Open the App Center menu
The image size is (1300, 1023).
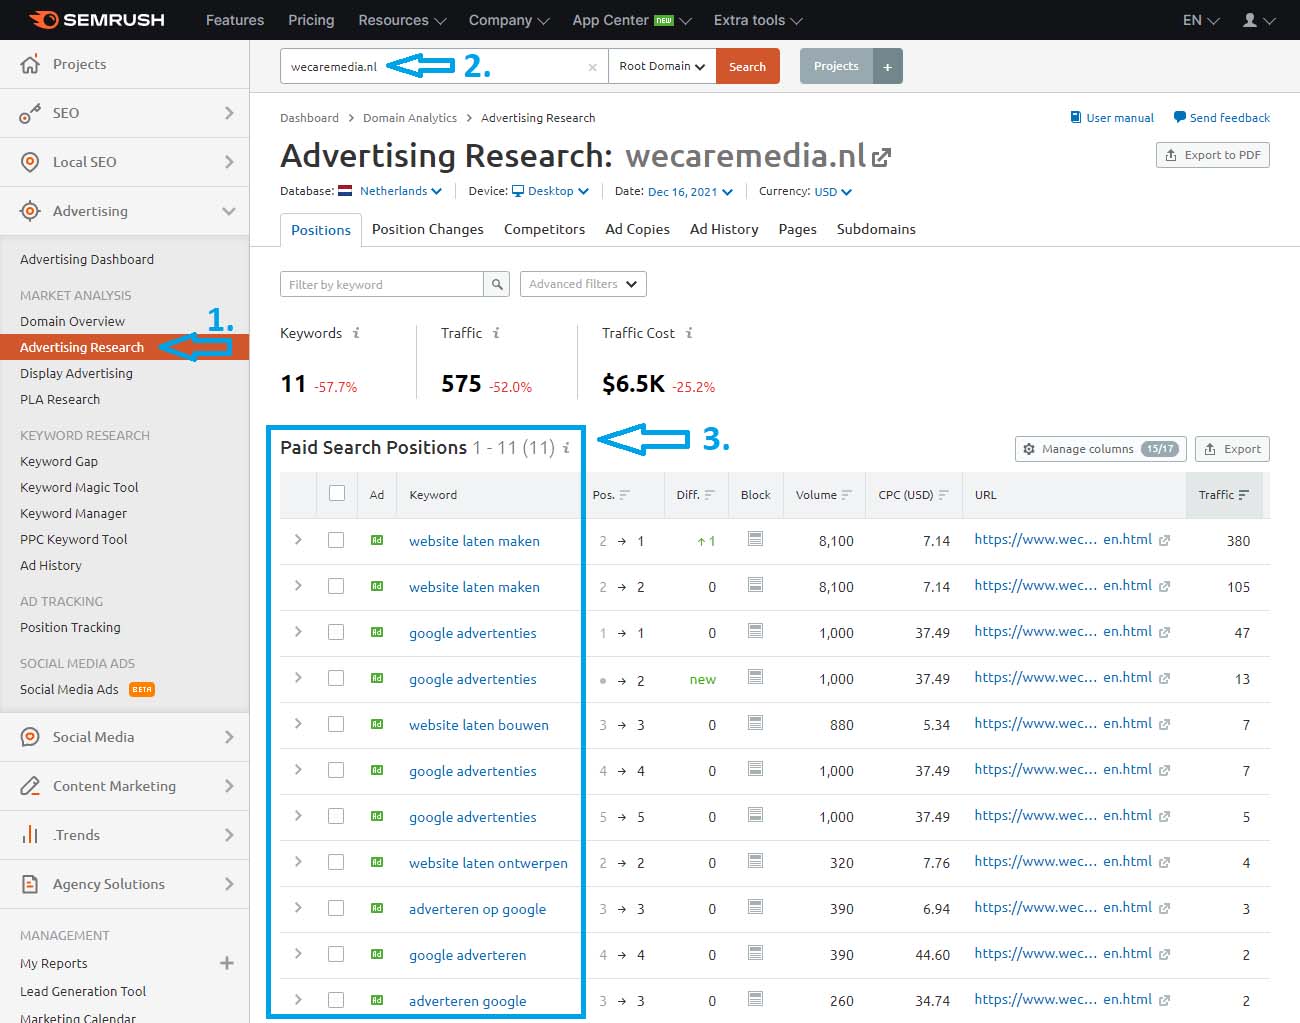[x=632, y=20]
